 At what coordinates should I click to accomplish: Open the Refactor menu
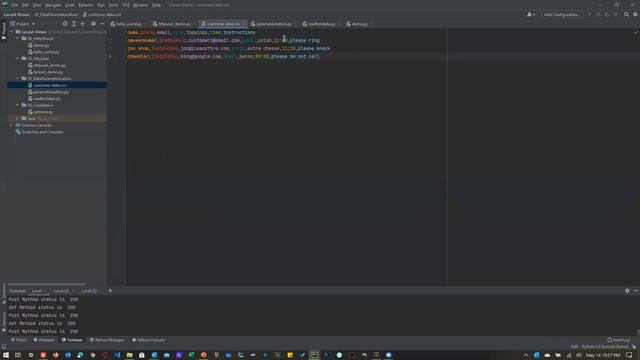(x=86, y=5)
